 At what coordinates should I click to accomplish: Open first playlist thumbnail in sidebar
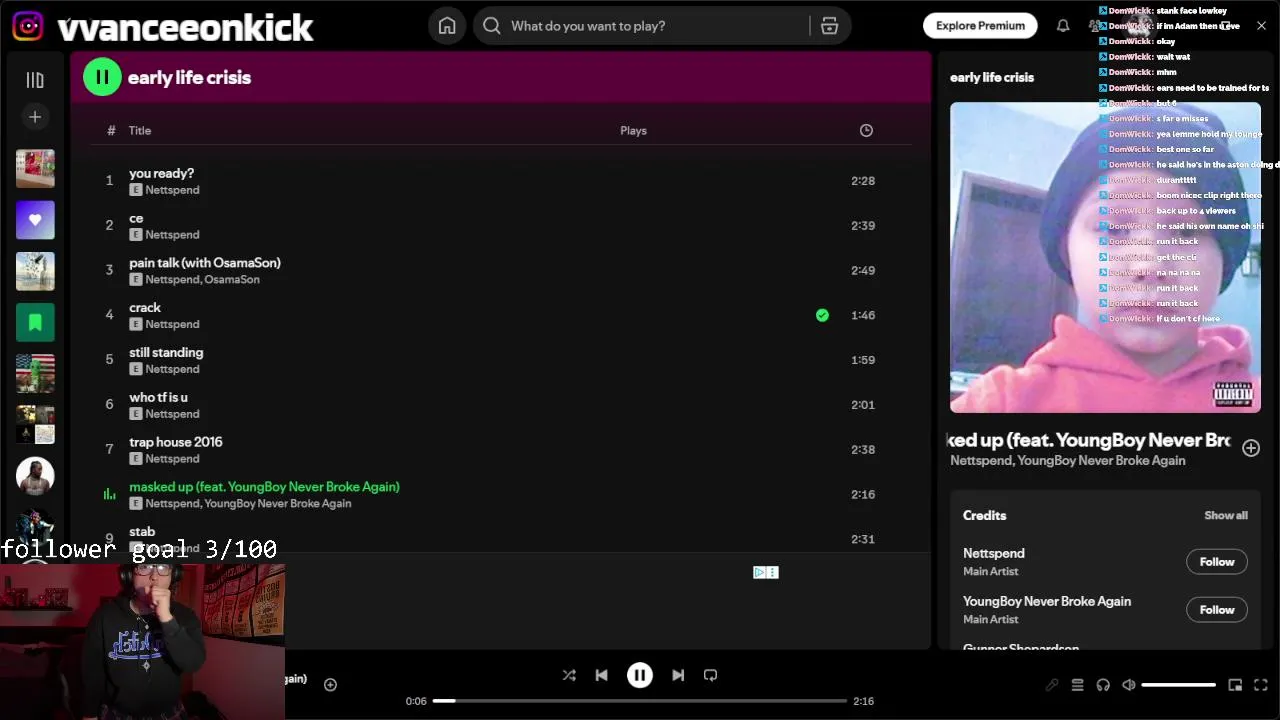pos(35,168)
